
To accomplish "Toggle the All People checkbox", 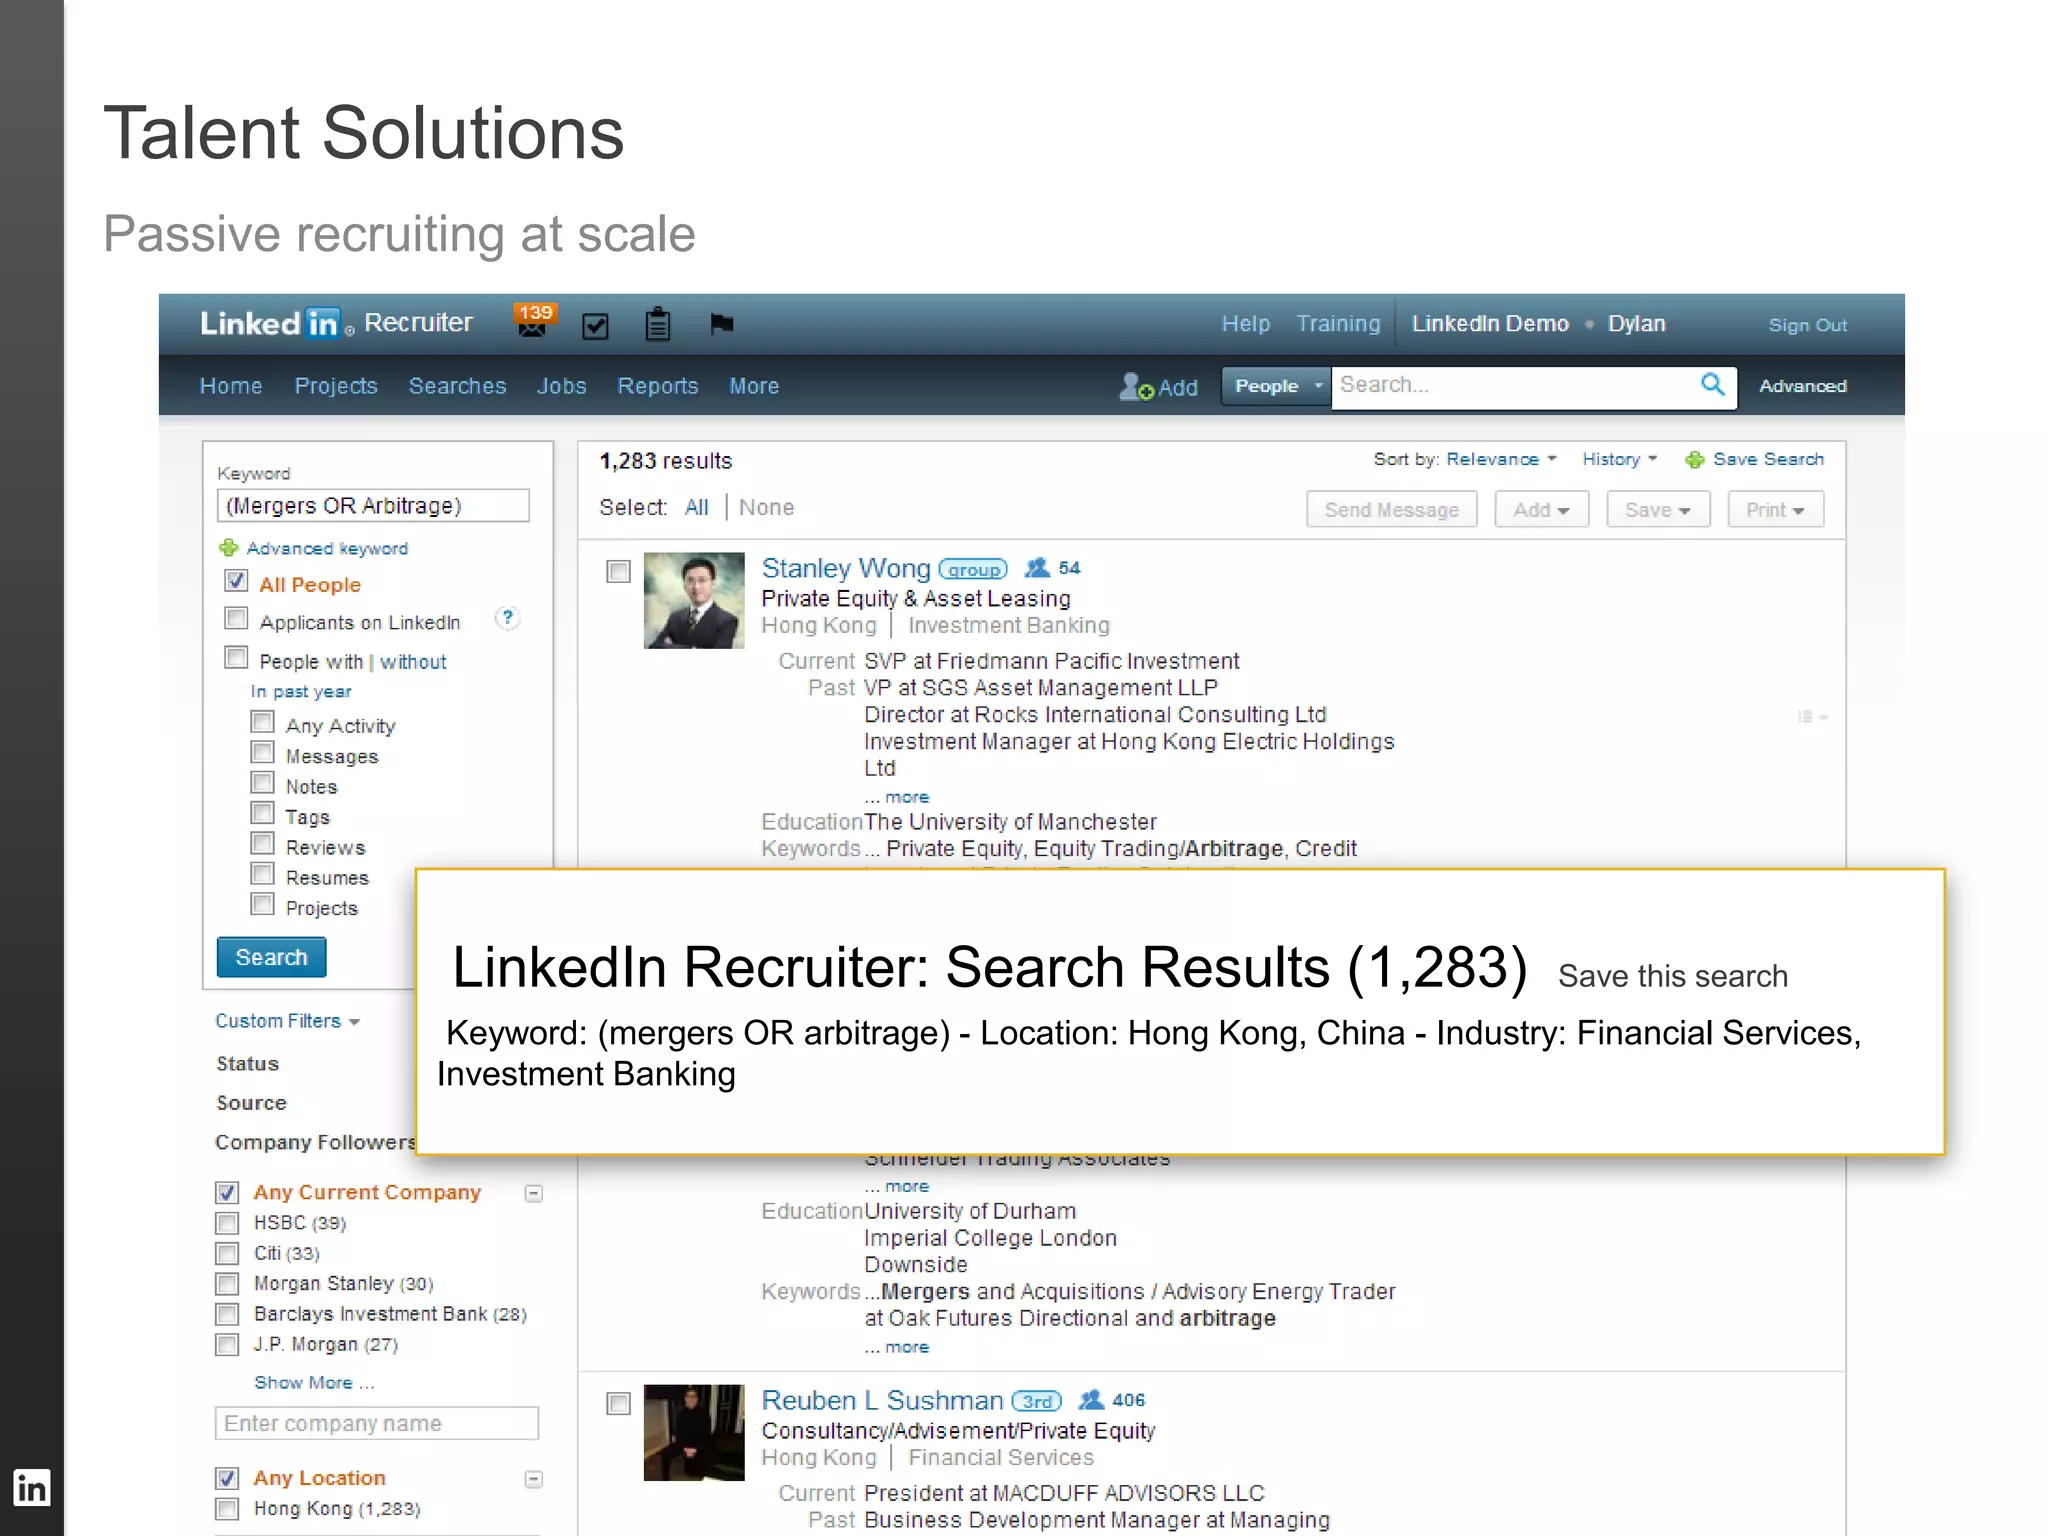I will coord(236,581).
